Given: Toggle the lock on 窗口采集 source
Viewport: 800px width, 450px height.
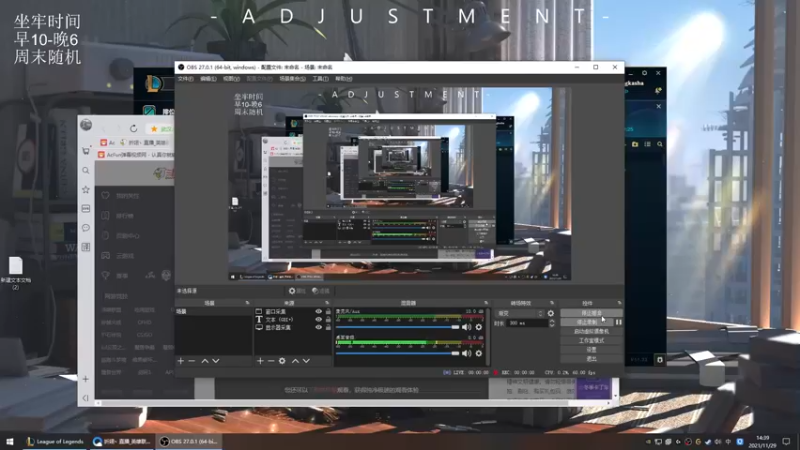Looking at the screenshot, I should tap(328, 311).
